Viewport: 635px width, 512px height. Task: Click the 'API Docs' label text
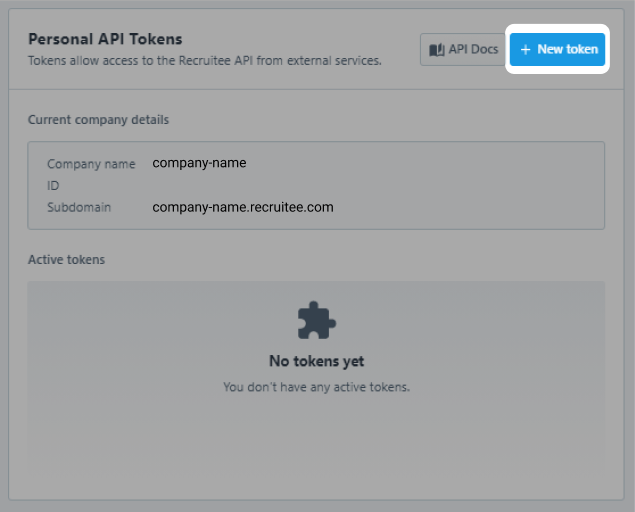coord(473,49)
